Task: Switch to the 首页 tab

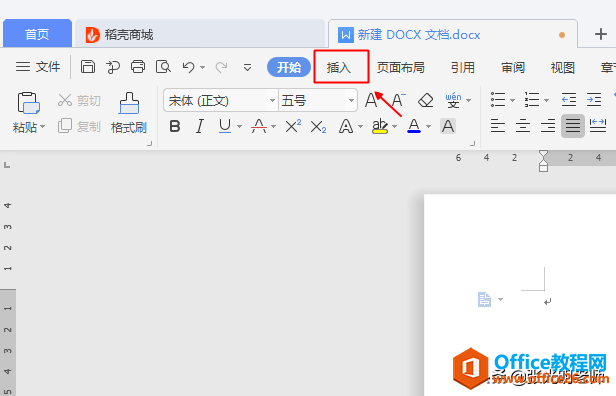Action: tap(37, 34)
